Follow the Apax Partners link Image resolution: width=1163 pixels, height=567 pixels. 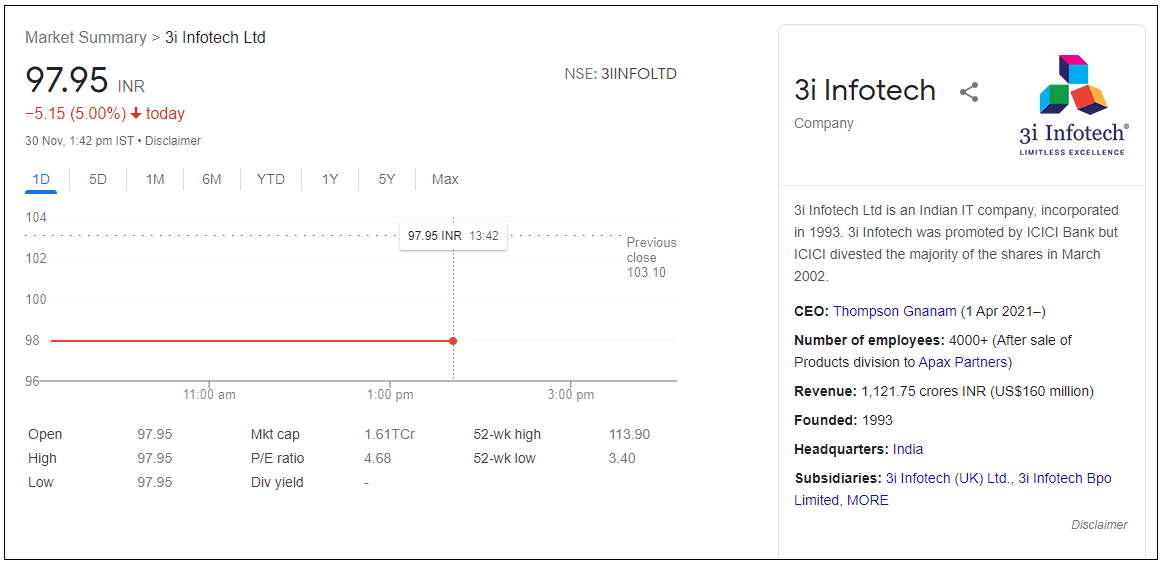click(x=963, y=362)
